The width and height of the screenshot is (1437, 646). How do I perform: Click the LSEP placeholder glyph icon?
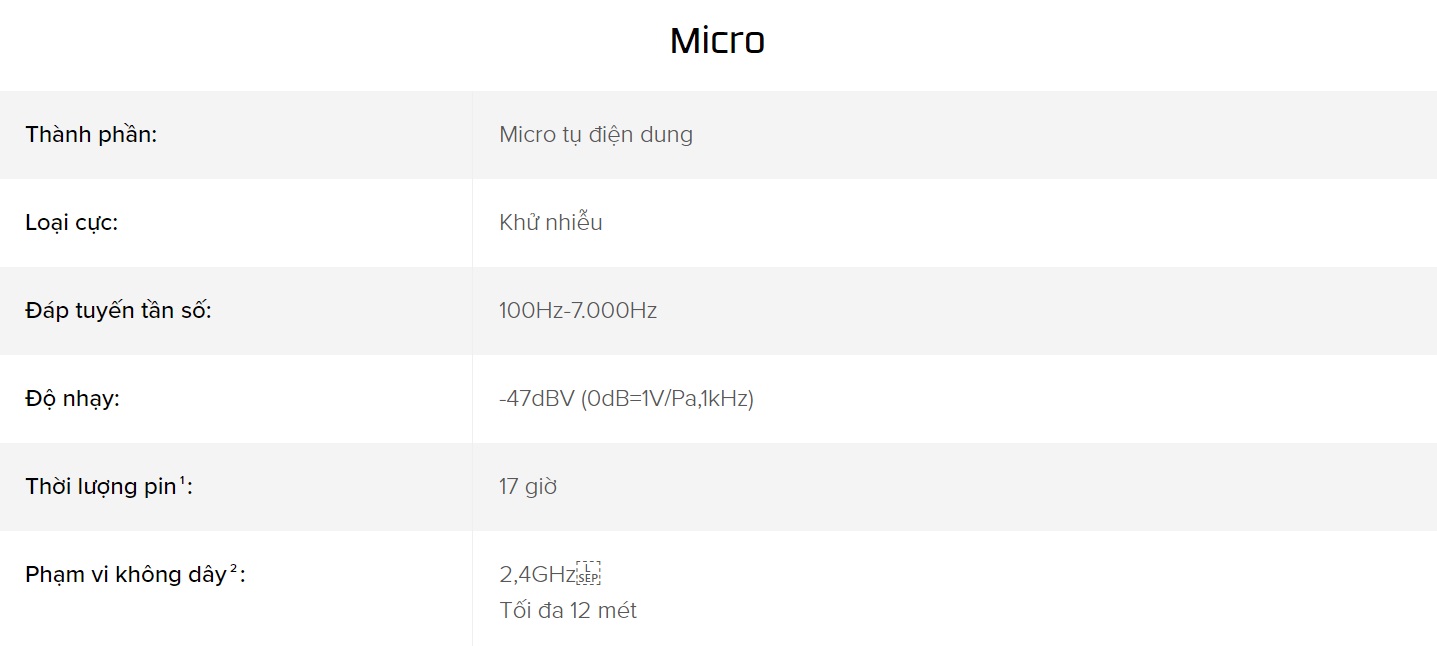tap(588, 573)
